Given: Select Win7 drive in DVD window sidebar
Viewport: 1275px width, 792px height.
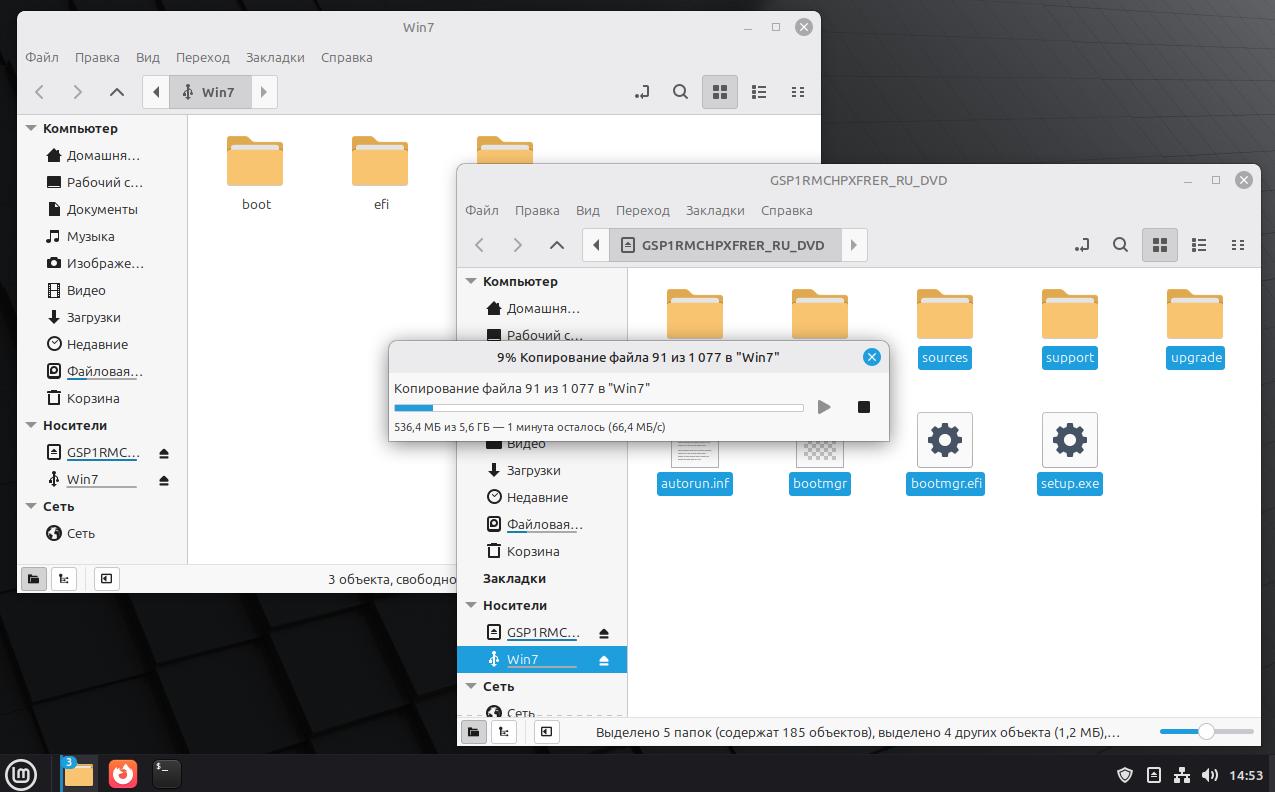Looking at the screenshot, I should [542, 660].
